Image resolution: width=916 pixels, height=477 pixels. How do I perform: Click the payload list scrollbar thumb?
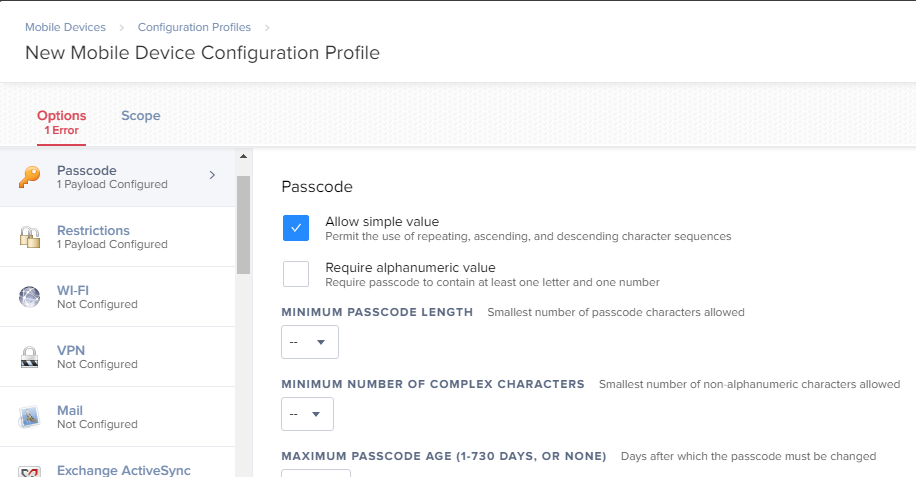click(x=244, y=225)
